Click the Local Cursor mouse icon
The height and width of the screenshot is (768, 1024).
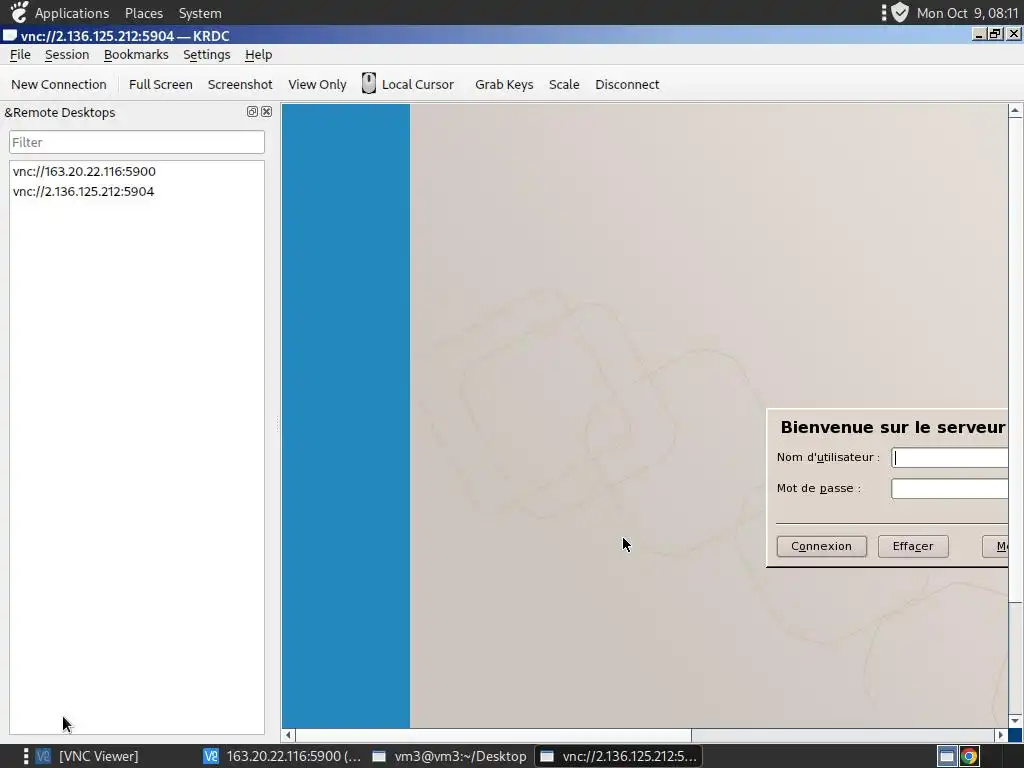coord(368,84)
